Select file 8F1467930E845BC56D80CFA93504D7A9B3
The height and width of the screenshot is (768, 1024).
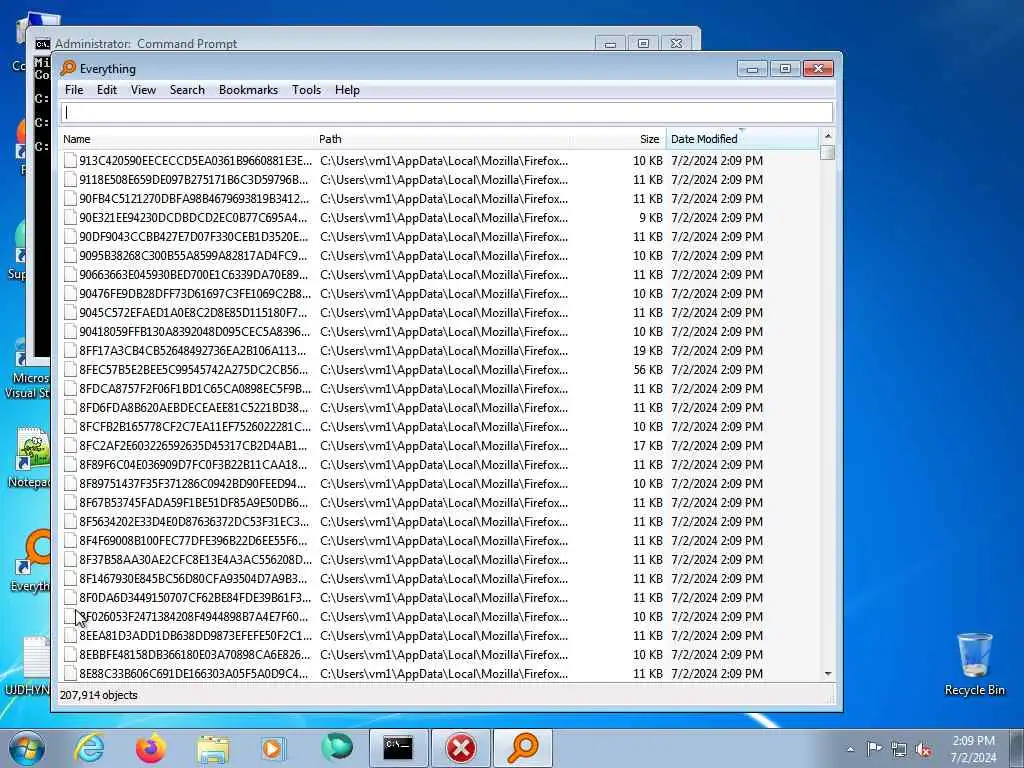193,579
